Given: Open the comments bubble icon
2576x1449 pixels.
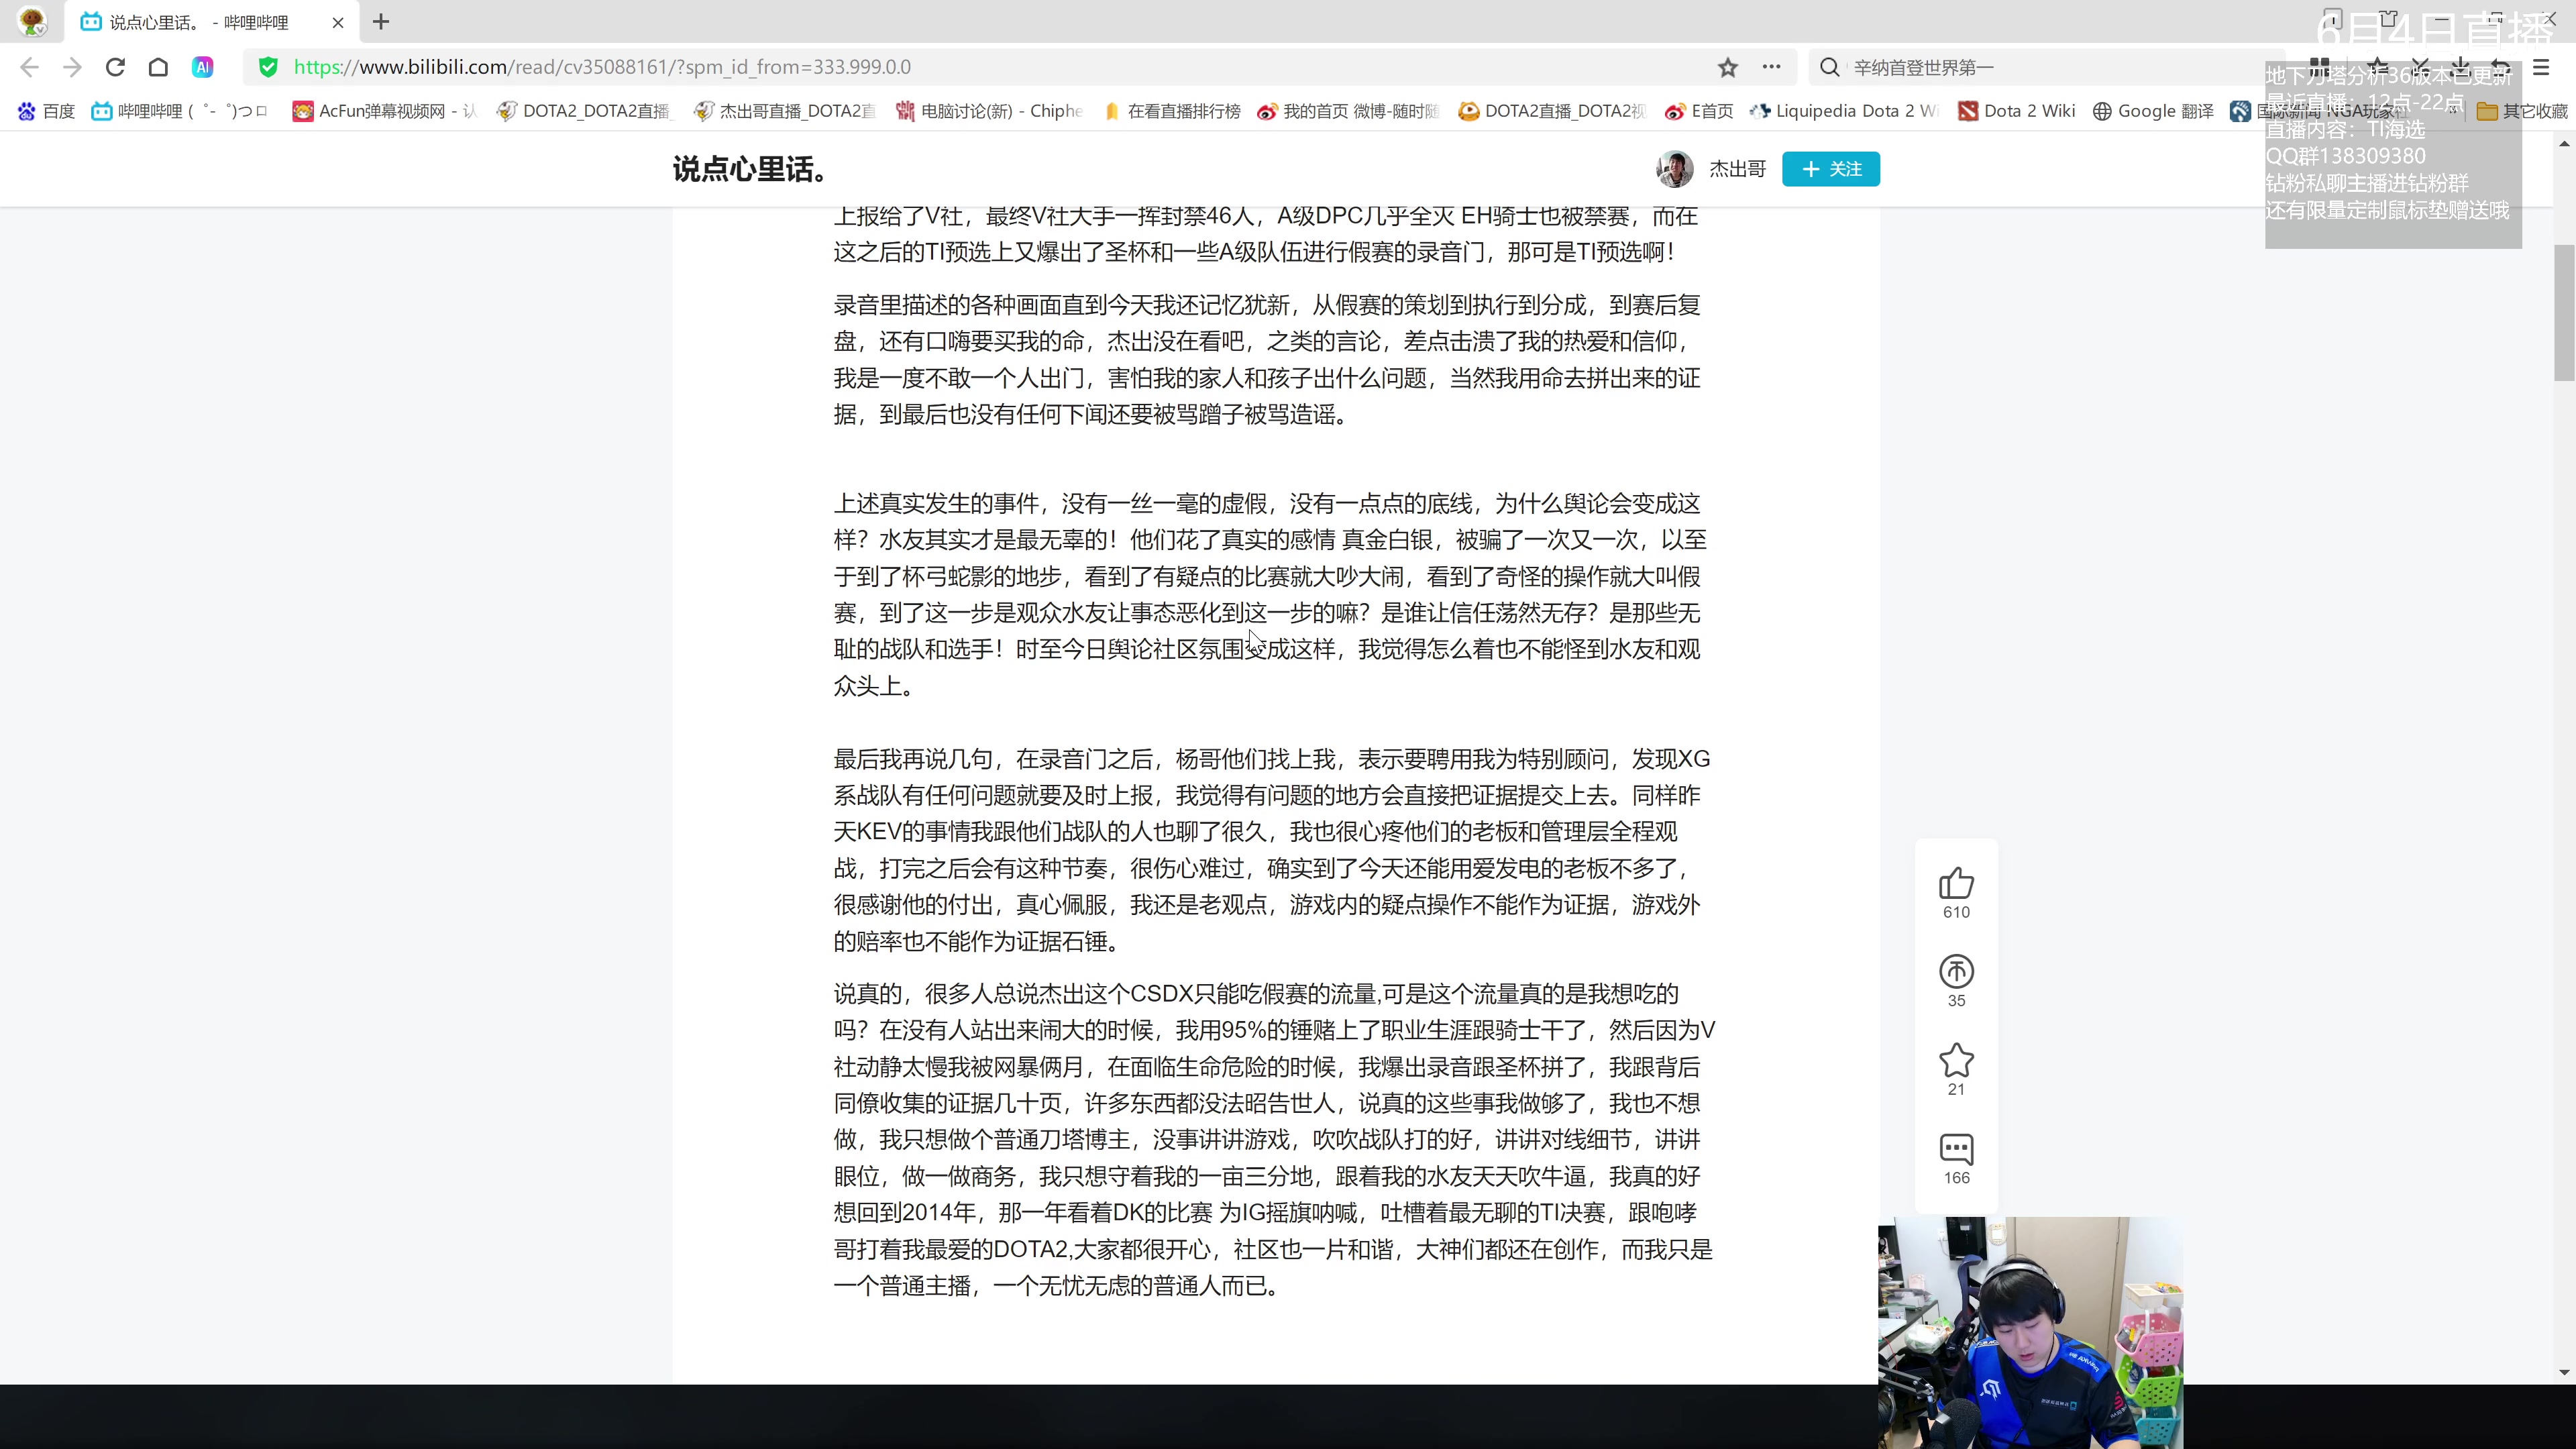Looking at the screenshot, I should click(1956, 1149).
